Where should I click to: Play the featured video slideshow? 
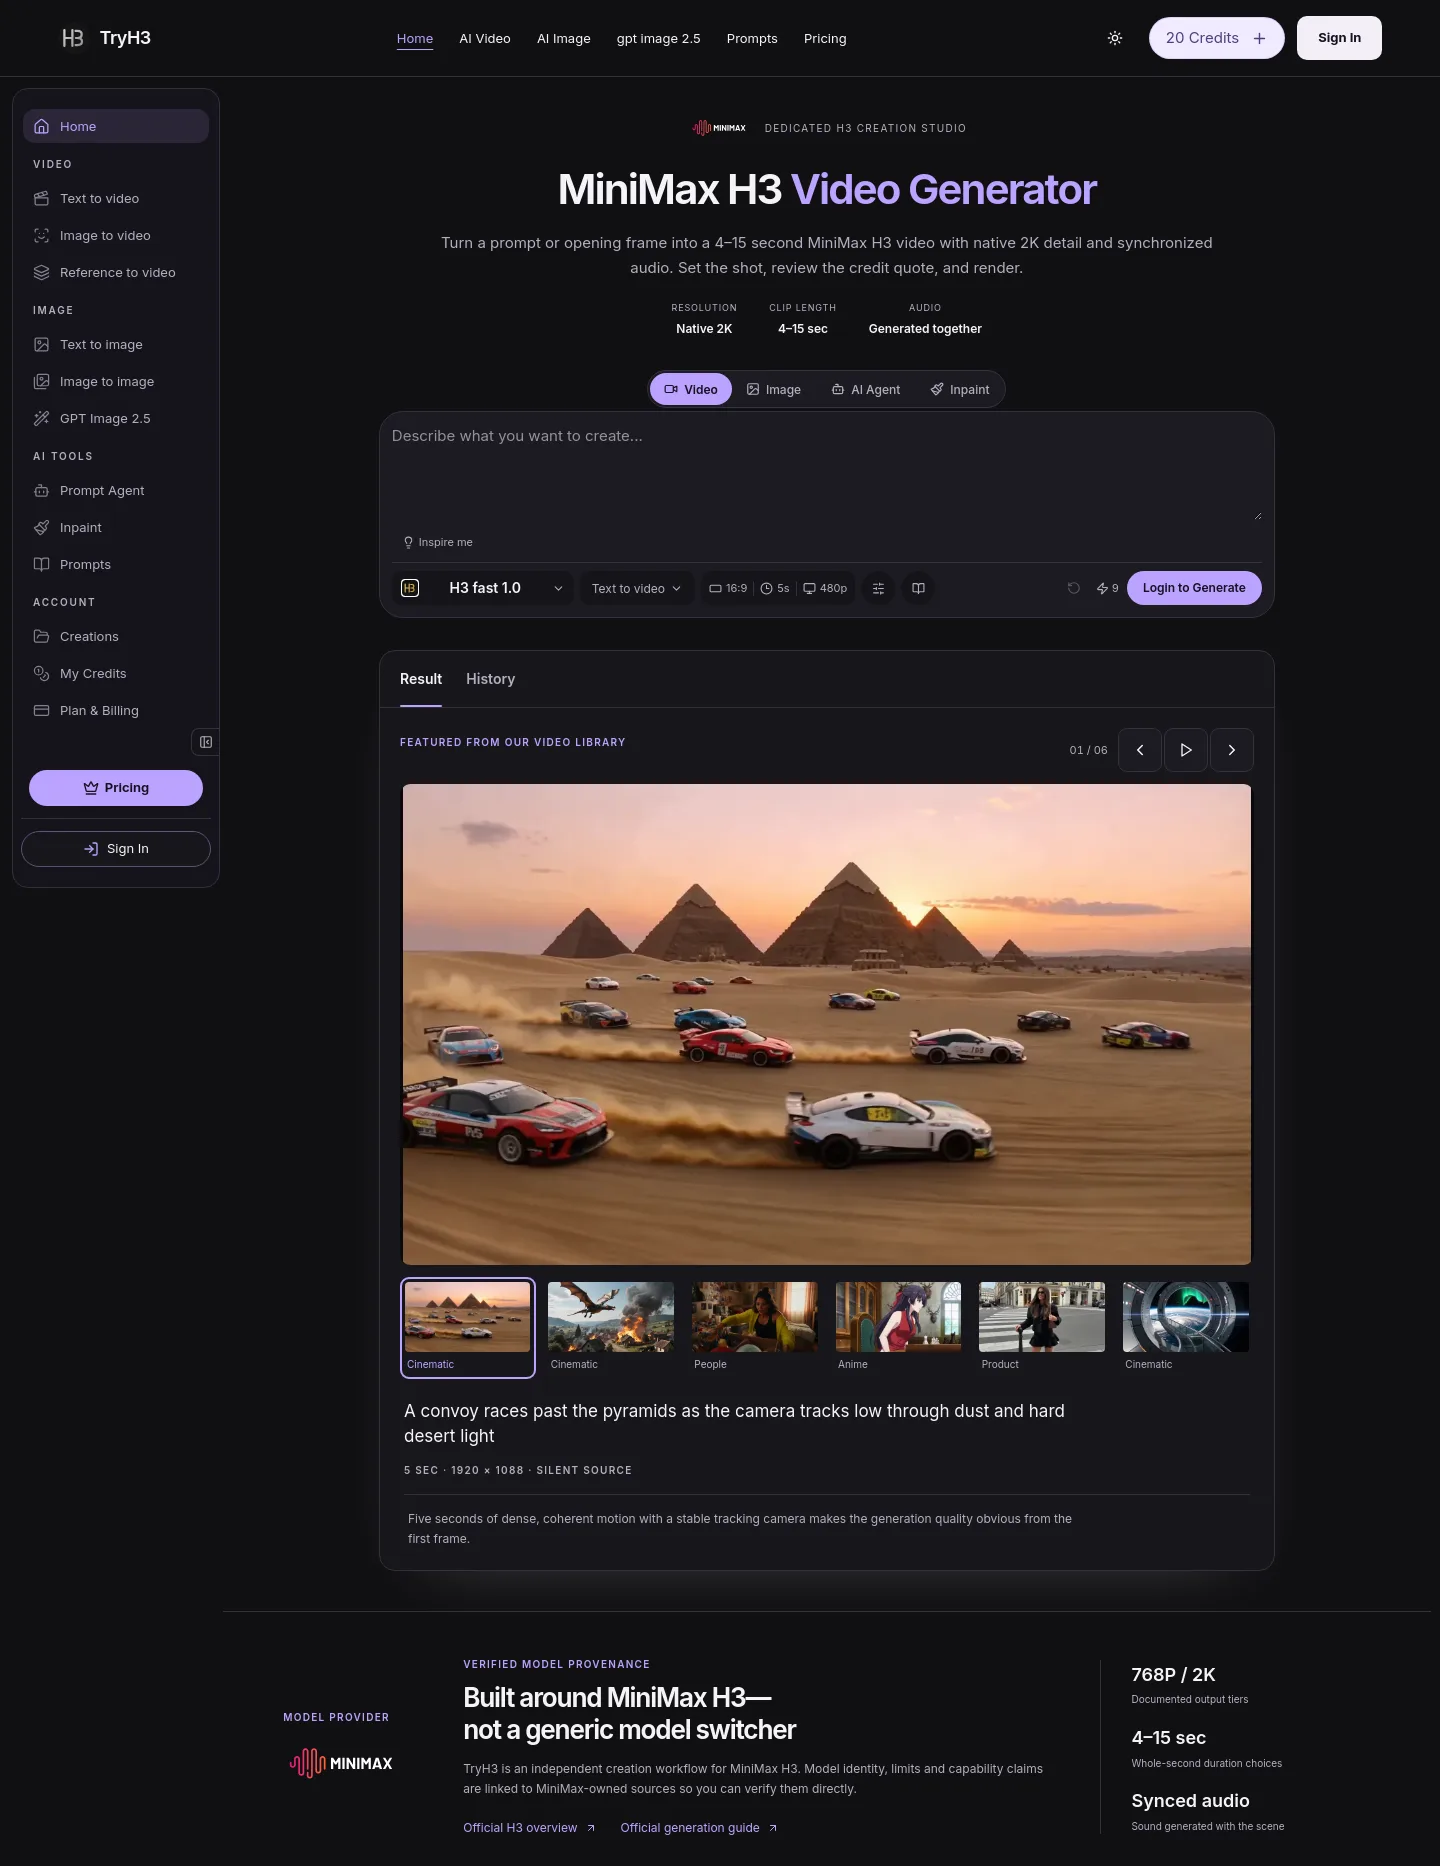coord(1186,750)
